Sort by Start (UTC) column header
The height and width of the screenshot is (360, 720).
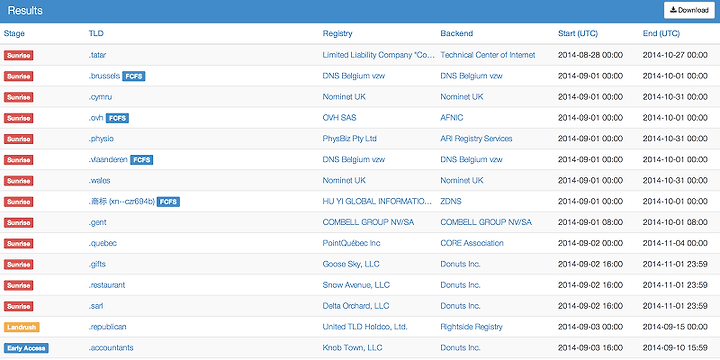(578, 34)
